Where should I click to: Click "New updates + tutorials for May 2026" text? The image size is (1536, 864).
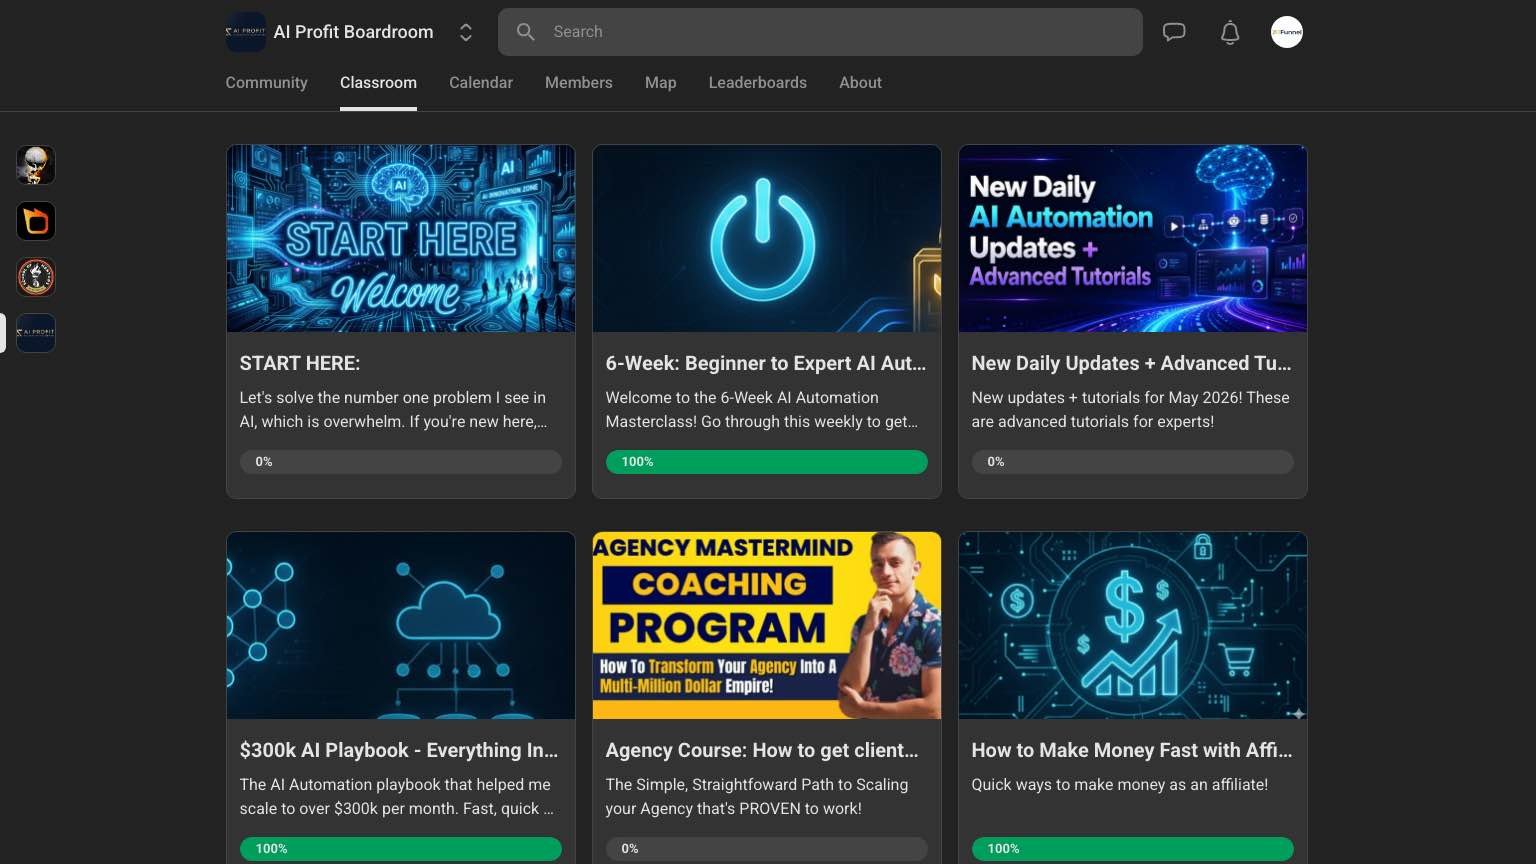tap(1130, 410)
